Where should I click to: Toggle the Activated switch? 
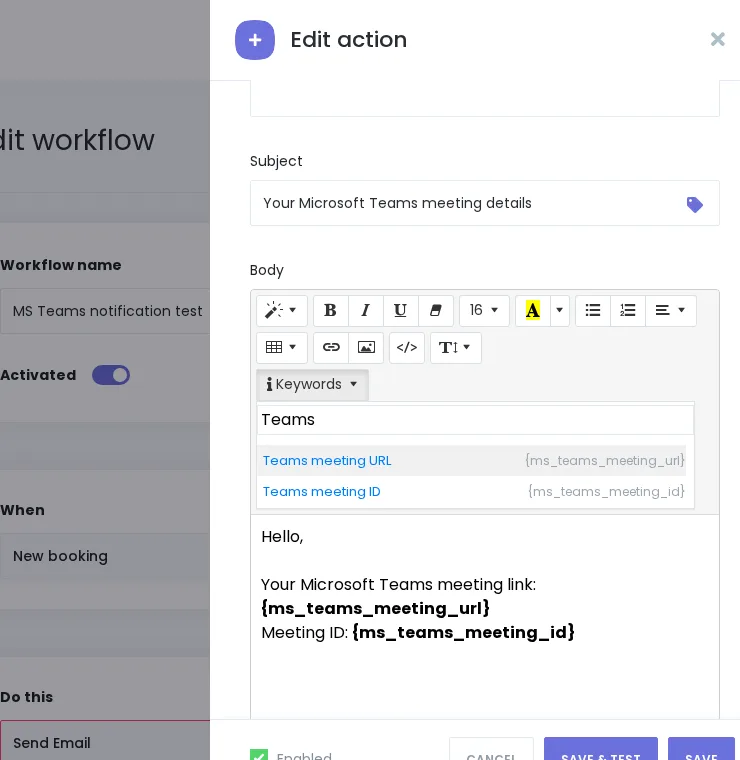(111, 375)
